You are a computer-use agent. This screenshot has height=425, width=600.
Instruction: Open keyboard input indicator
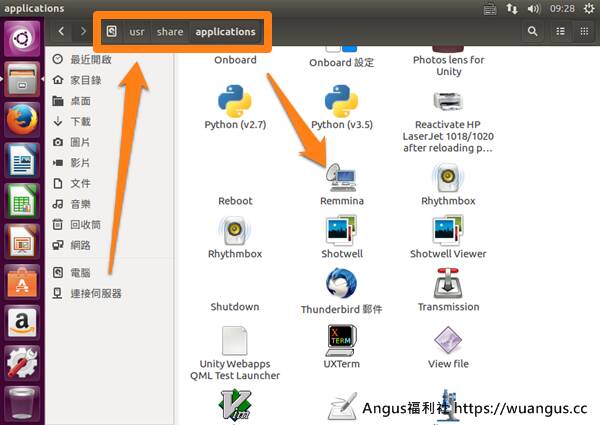coord(489,8)
